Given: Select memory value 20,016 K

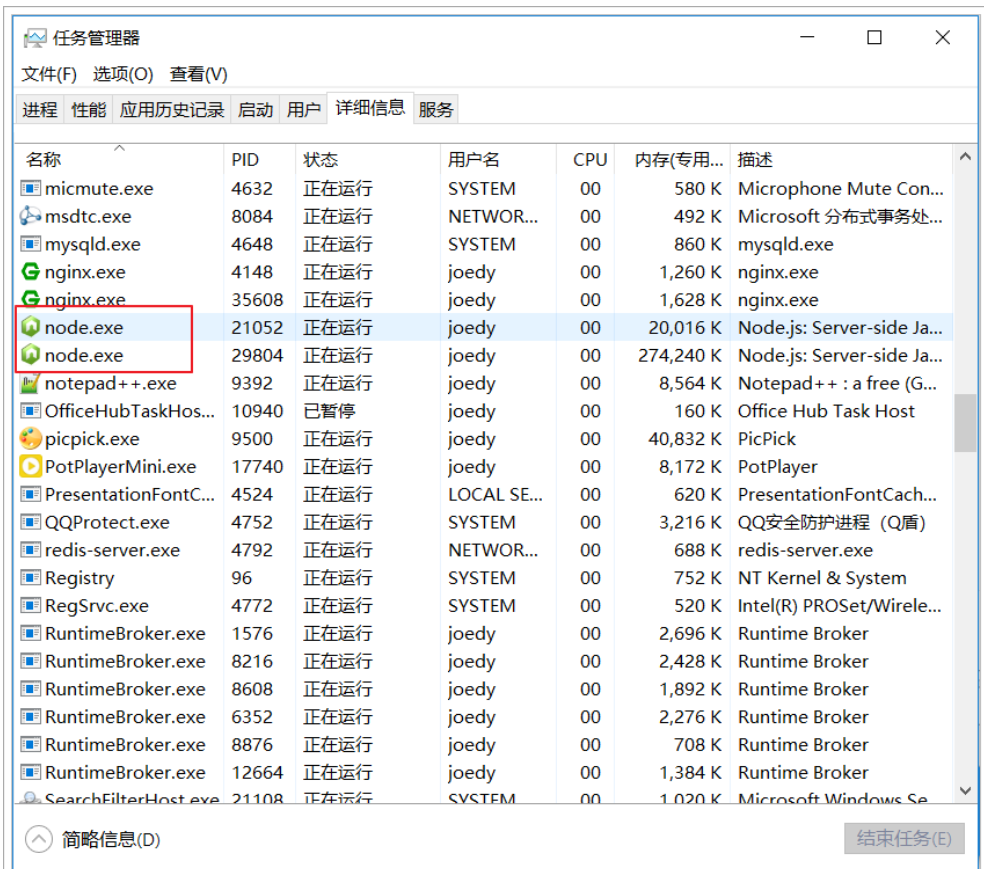Looking at the screenshot, I should 685,328.
